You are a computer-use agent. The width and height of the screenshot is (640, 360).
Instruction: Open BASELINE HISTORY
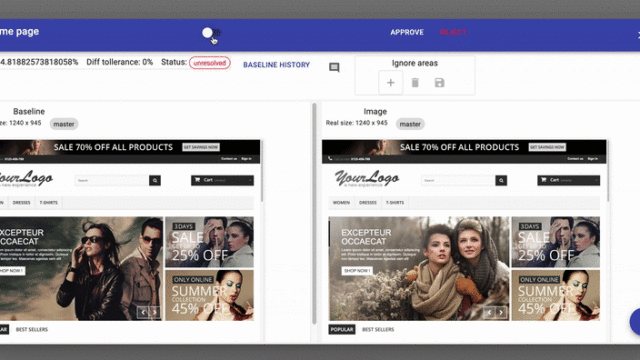click(276, 64)
